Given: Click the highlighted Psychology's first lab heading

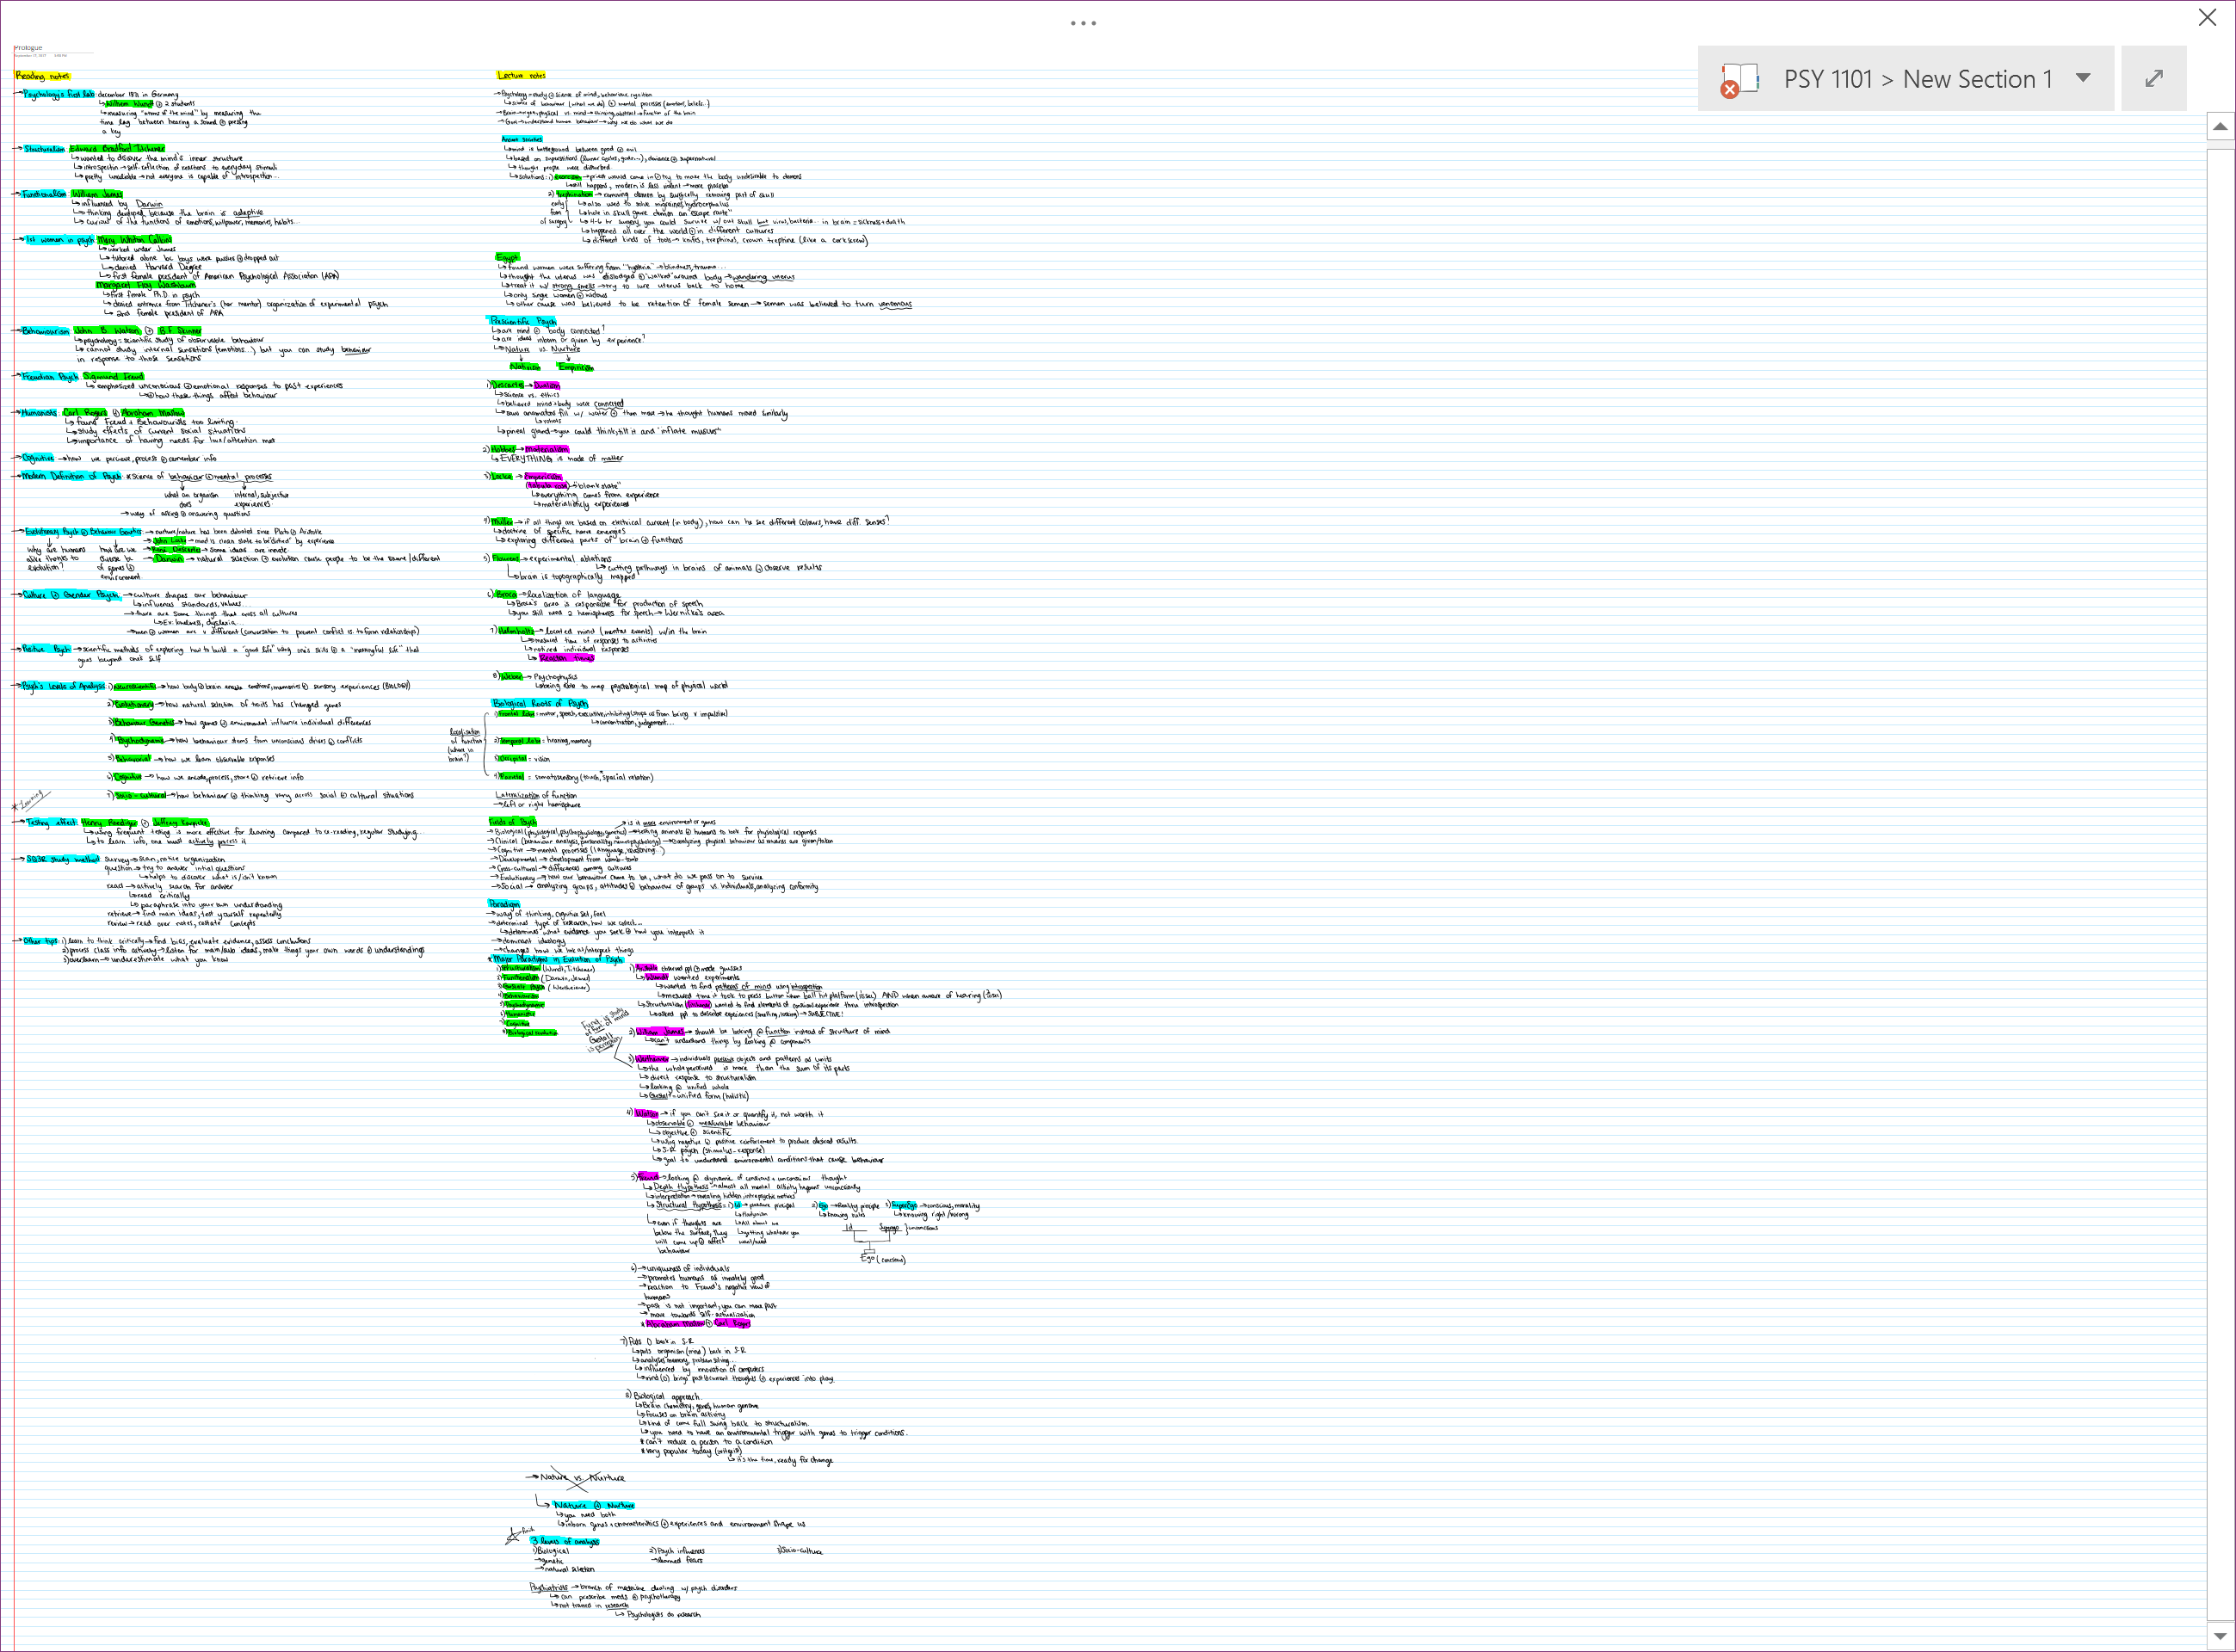Looking at the screenshot, I should [59, 95].
